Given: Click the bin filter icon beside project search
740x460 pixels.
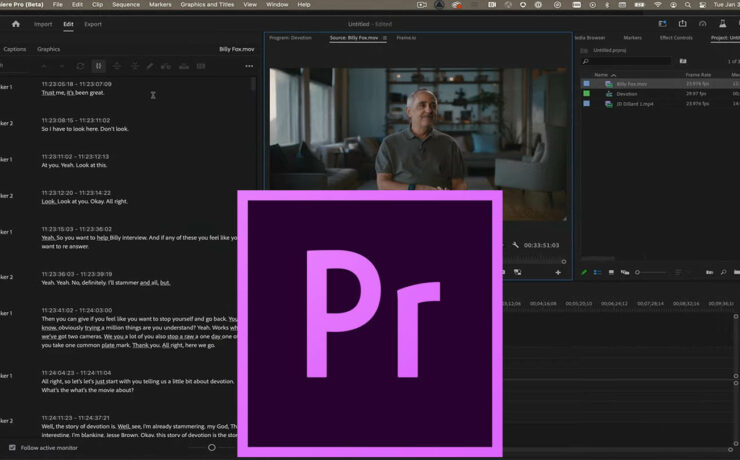Looking at the screenshot, I should 683,61.
